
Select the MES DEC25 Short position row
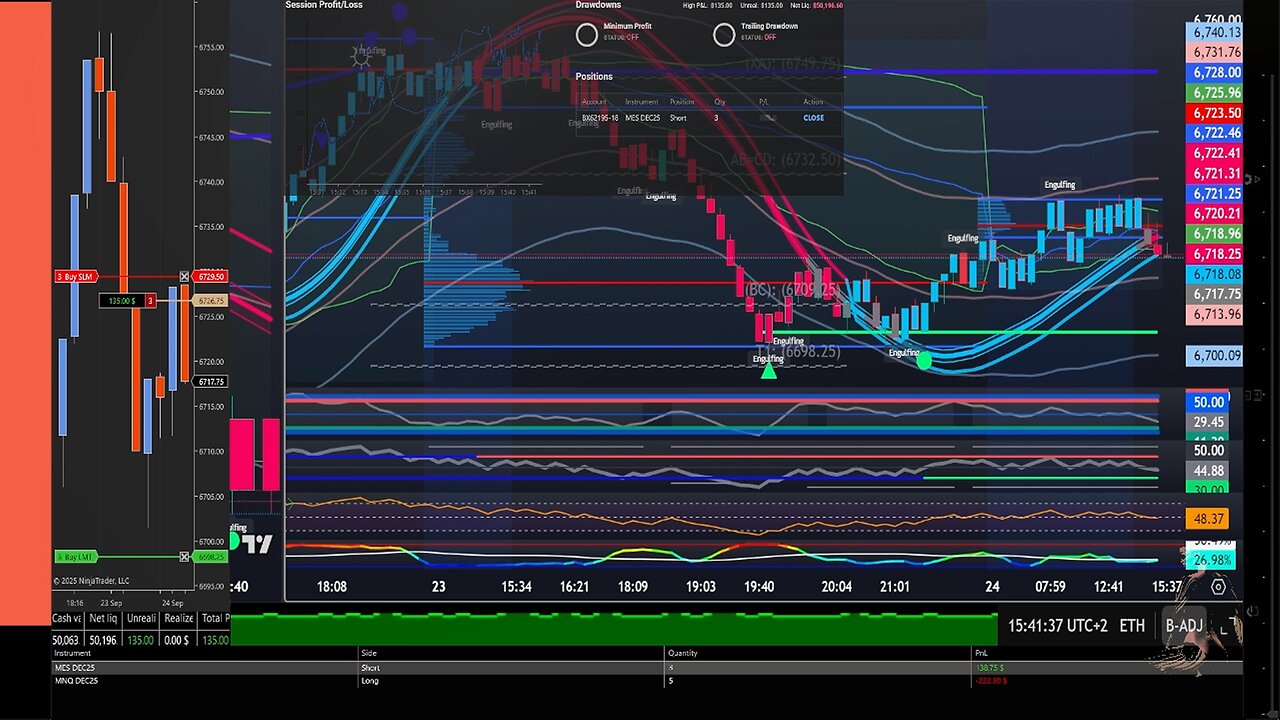(x=646, y=667)
